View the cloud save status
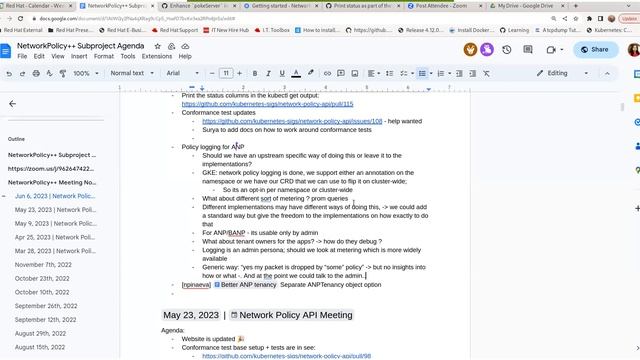 click(185, 46)
